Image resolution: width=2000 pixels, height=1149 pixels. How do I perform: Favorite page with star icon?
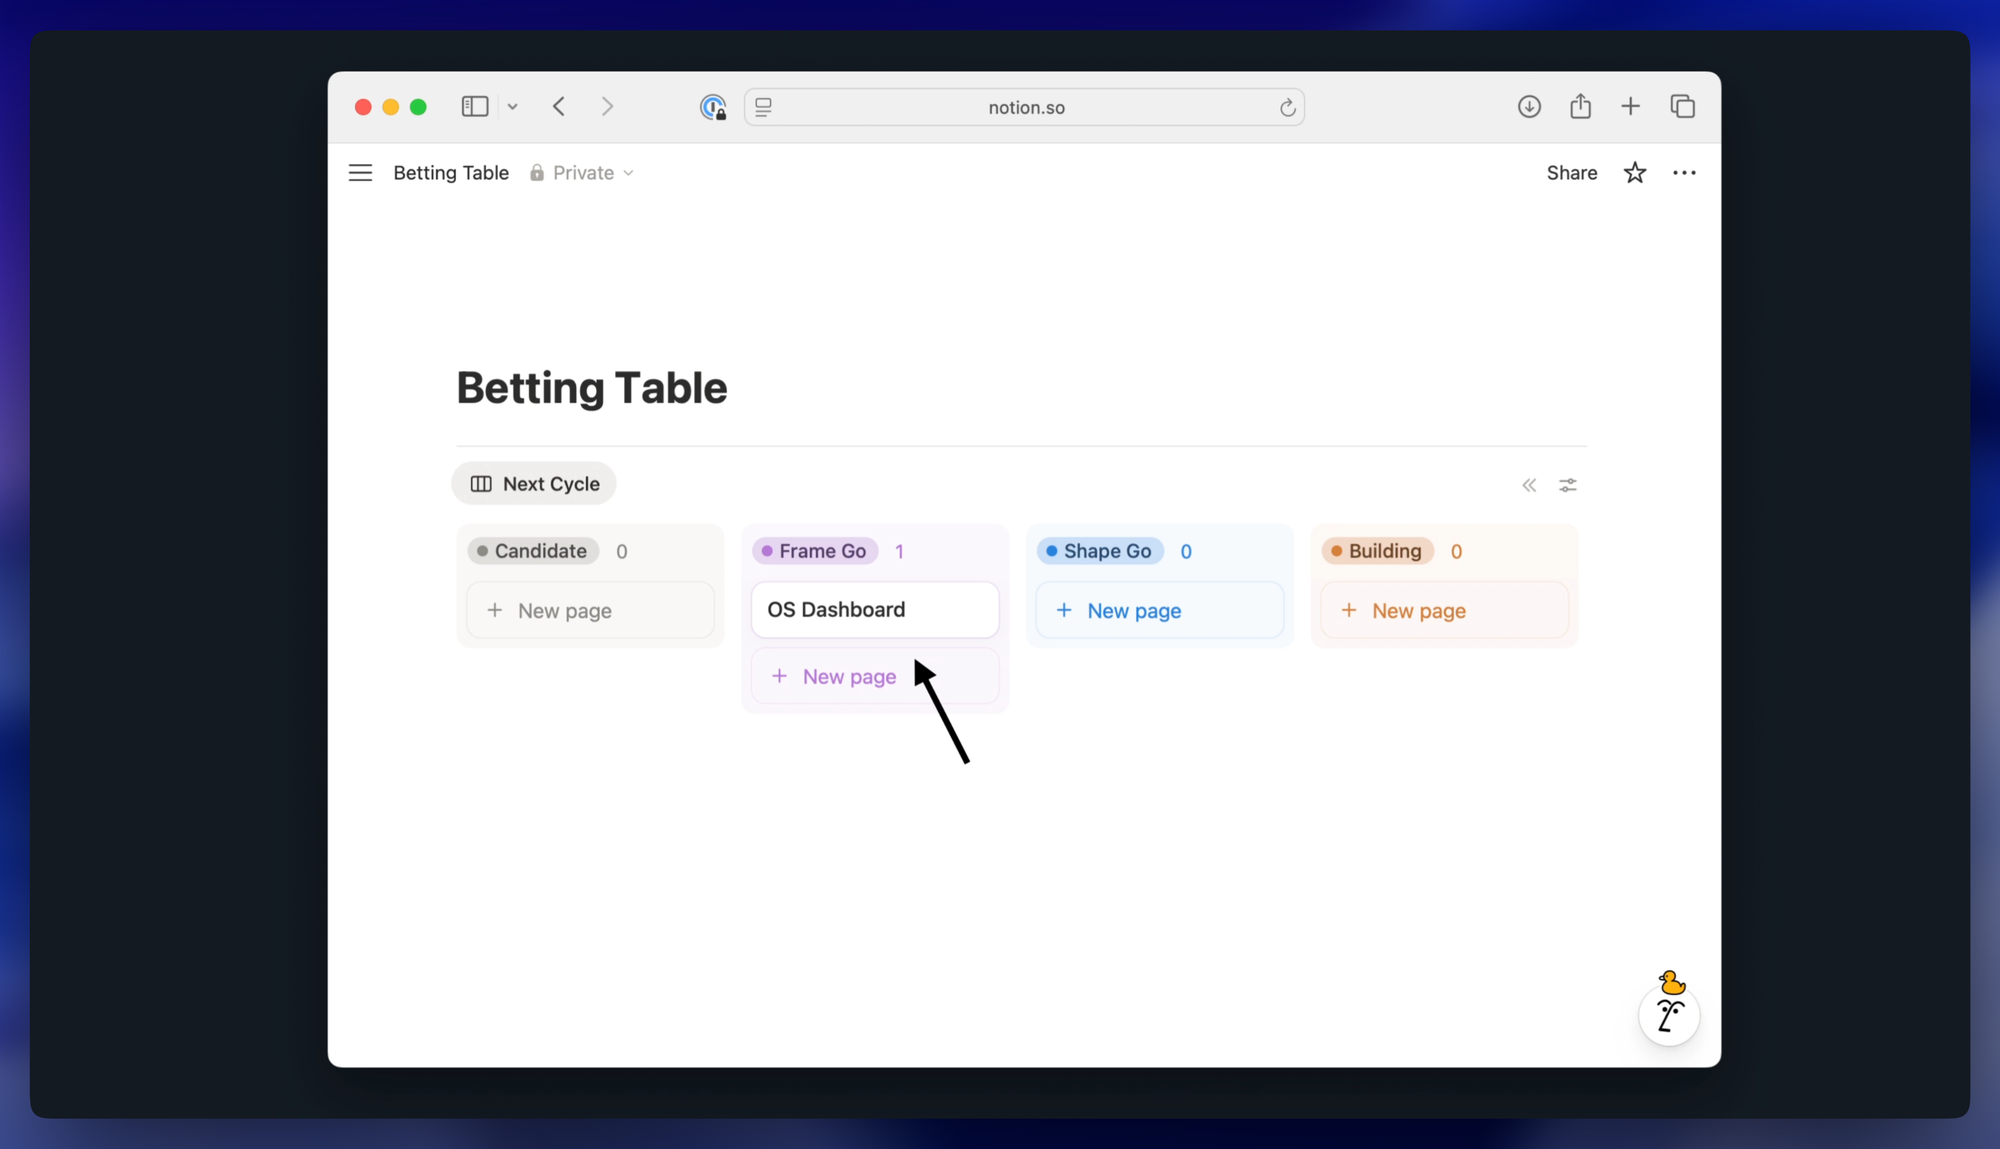pos(1634,173)
